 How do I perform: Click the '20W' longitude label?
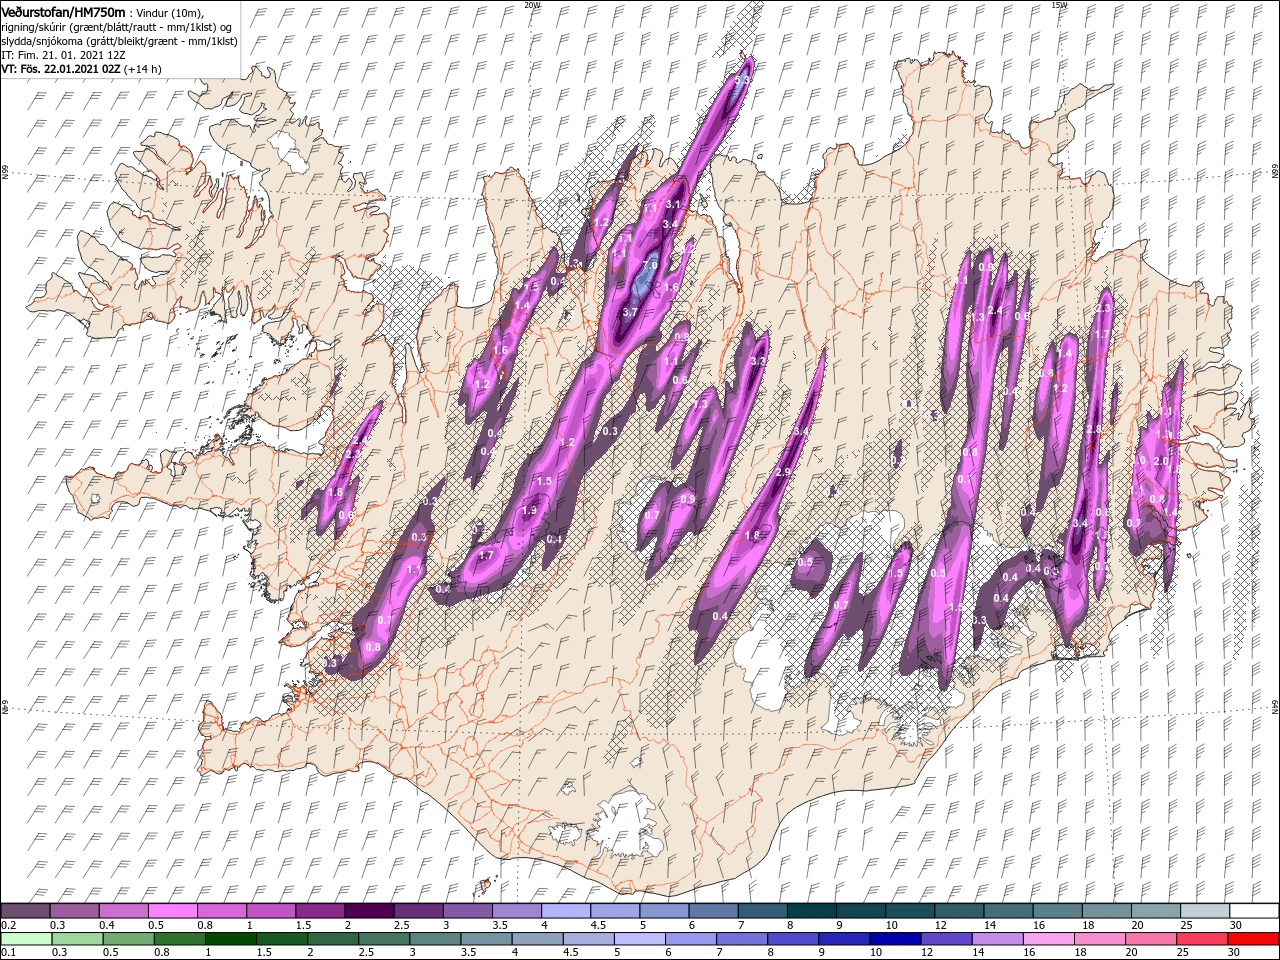[x=532, y=5]
